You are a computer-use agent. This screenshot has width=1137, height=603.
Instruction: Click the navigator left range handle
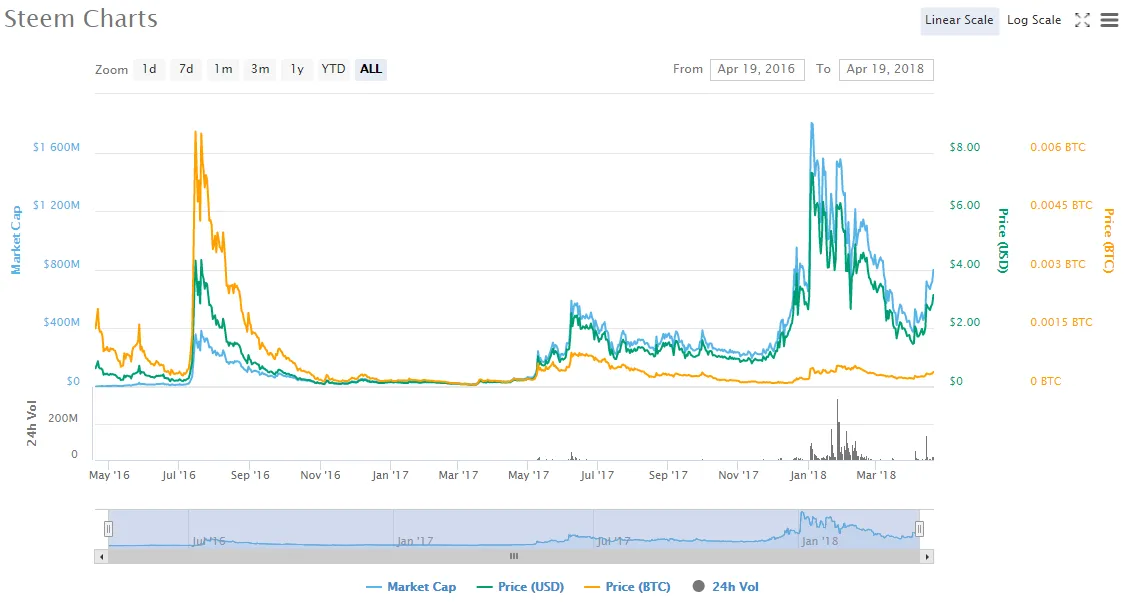(108, 528)
